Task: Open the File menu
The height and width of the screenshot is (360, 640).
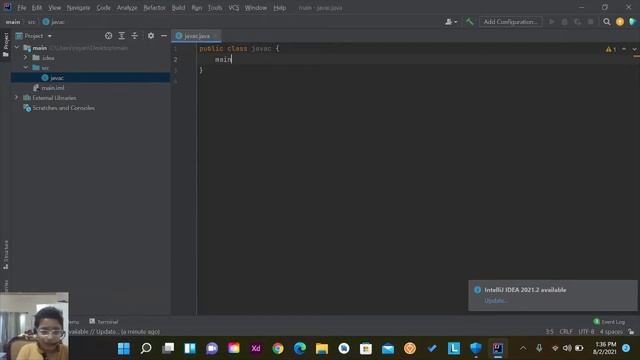Action: point(22,8)
